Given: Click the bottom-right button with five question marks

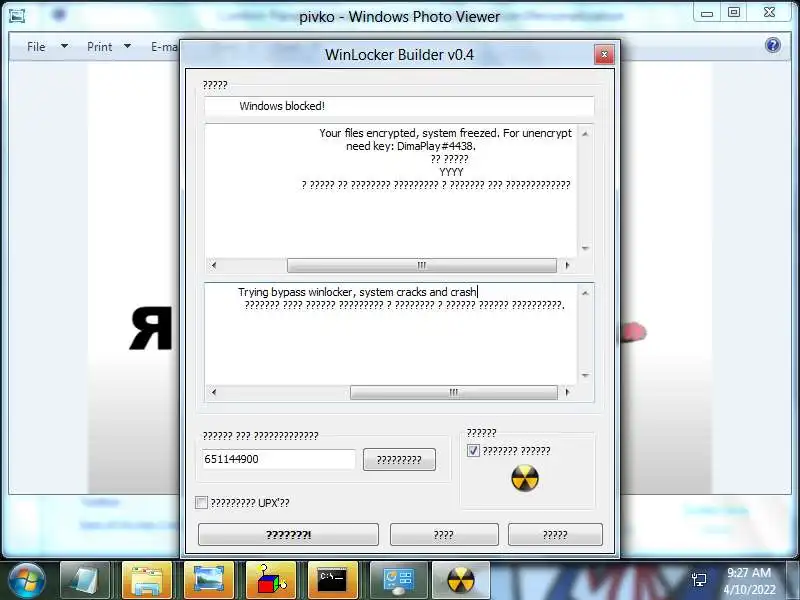Looking at the screenshot, I should pos(555,534).
